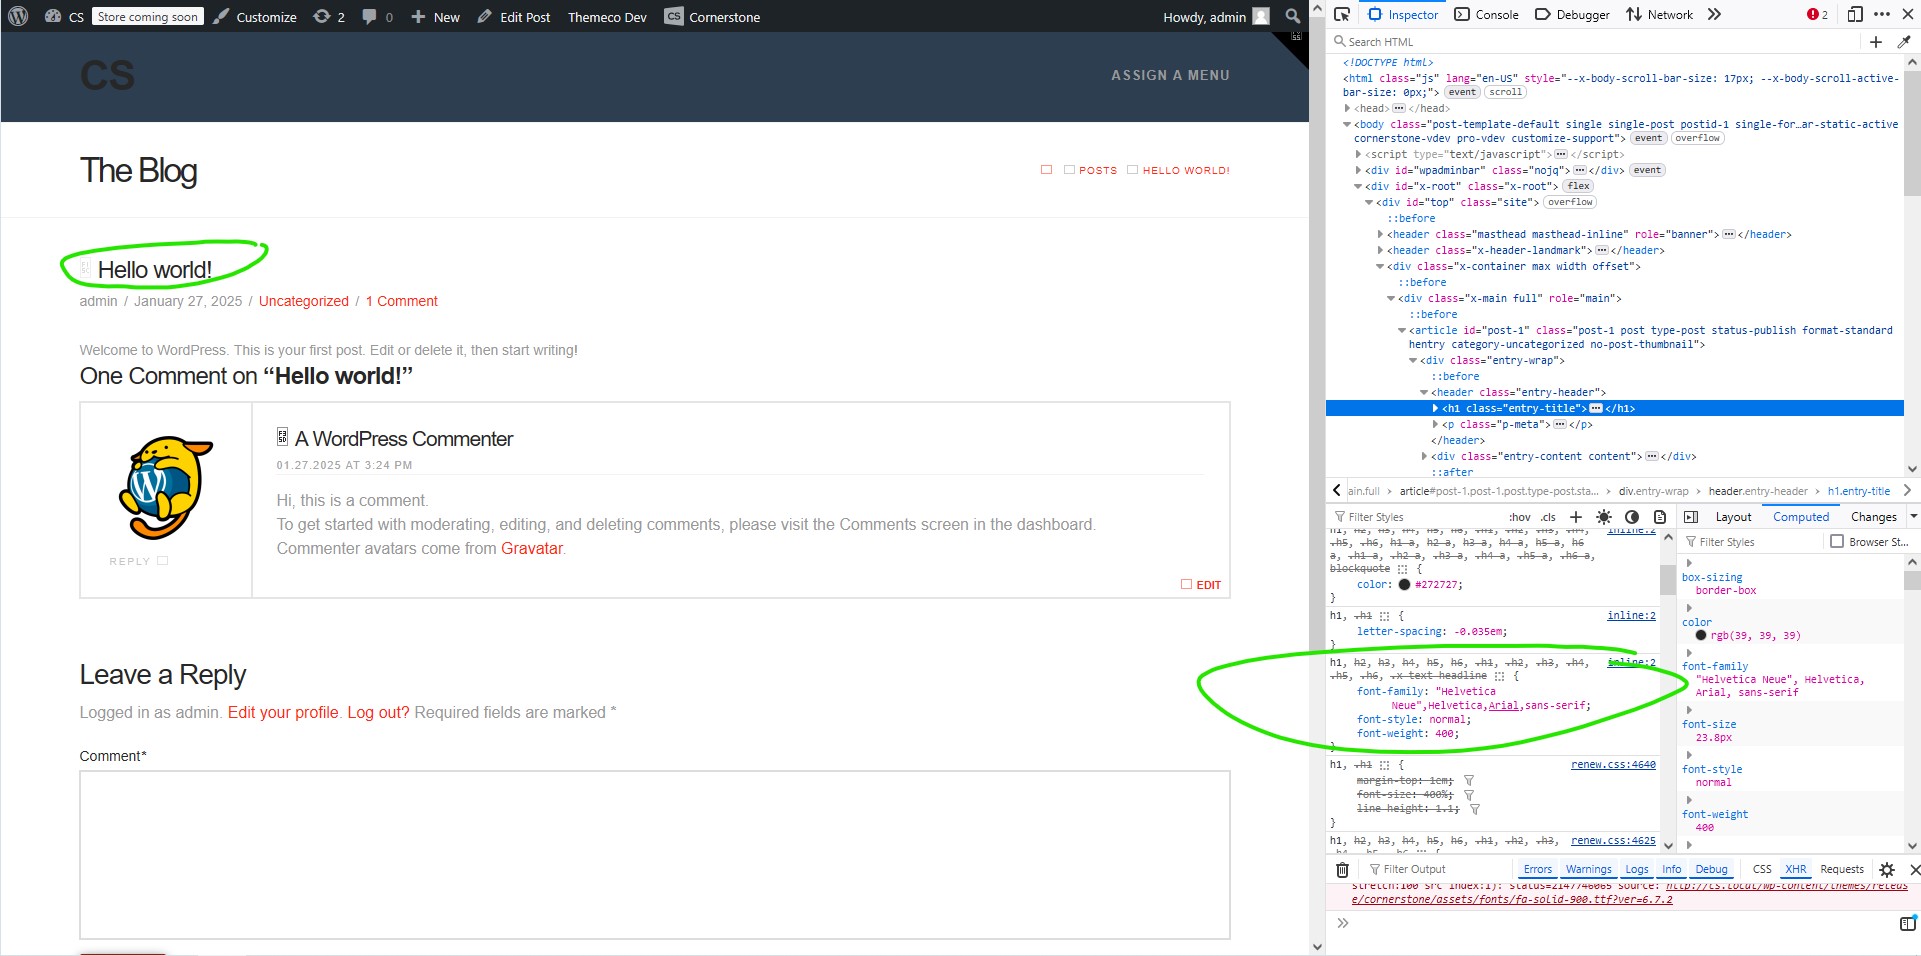The image size is (1921, 956).
Task: Enable the Browser Styles checkbox
Action: click(1836, 542)
